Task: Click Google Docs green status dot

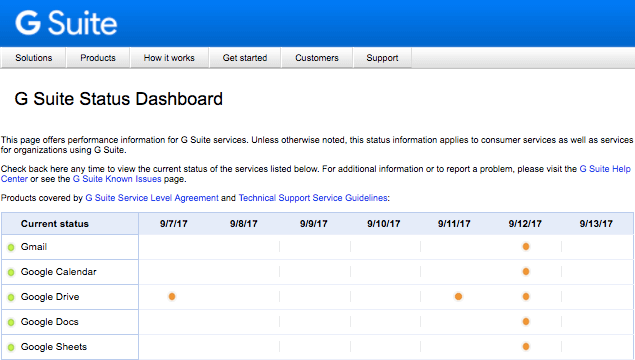Action: pyautogui.click(x=11, y=322)
